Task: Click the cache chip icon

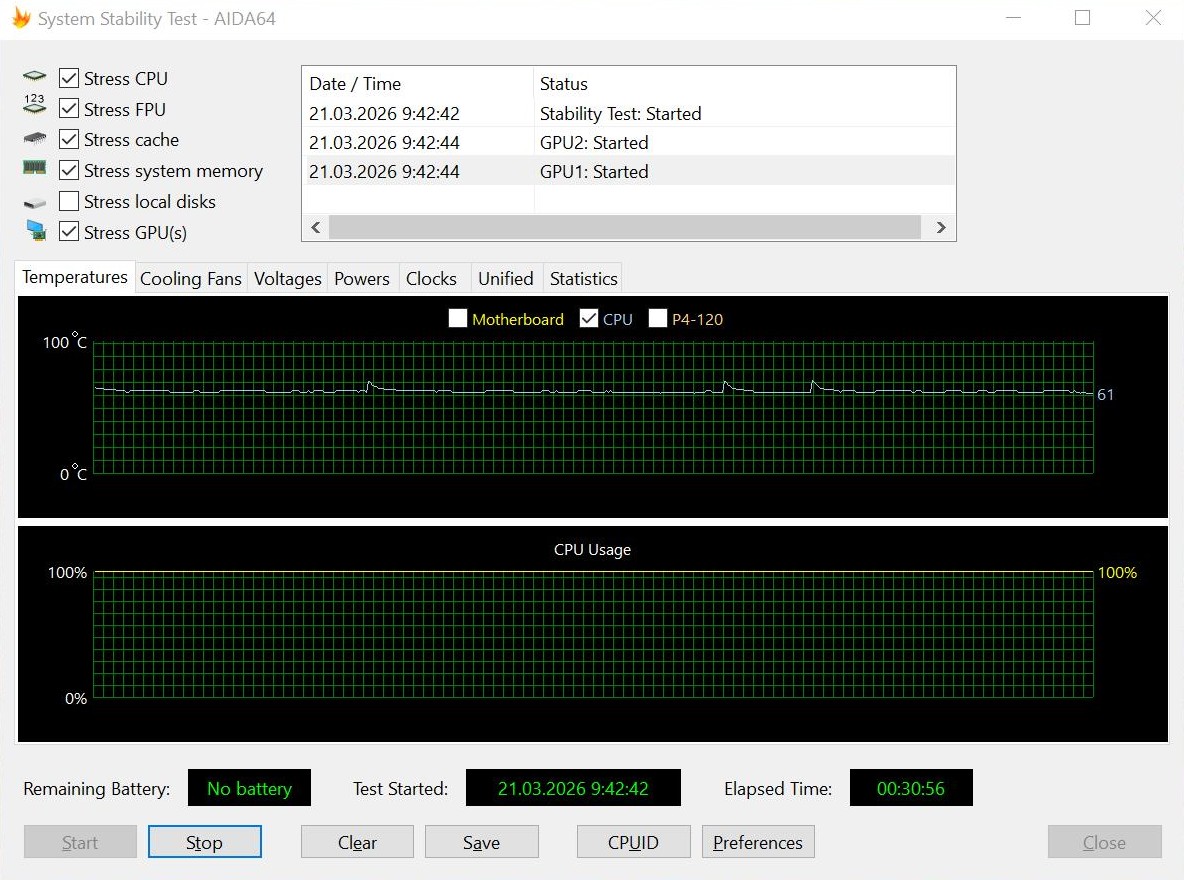Action: [x=34, y=138]
